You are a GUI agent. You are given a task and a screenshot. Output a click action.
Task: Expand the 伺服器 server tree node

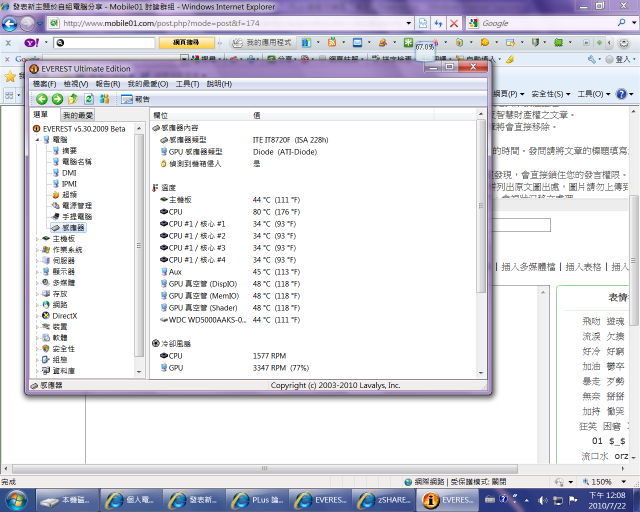click(x=38, y=260)
